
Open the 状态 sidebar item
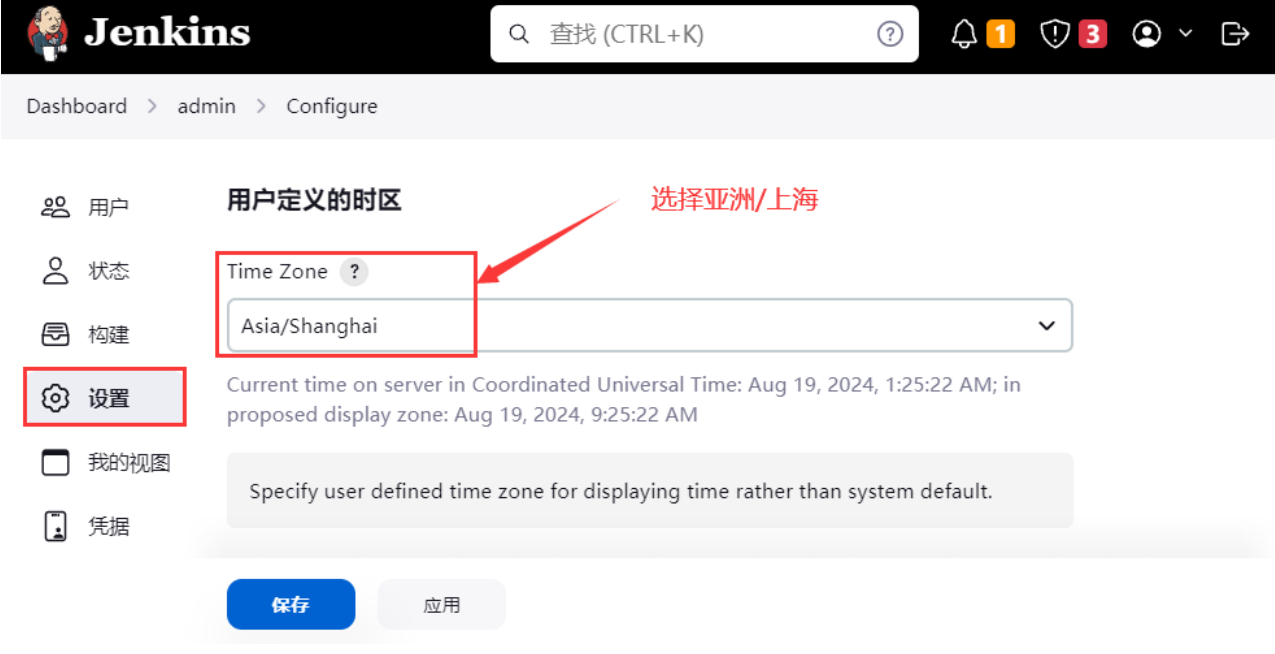86,271
